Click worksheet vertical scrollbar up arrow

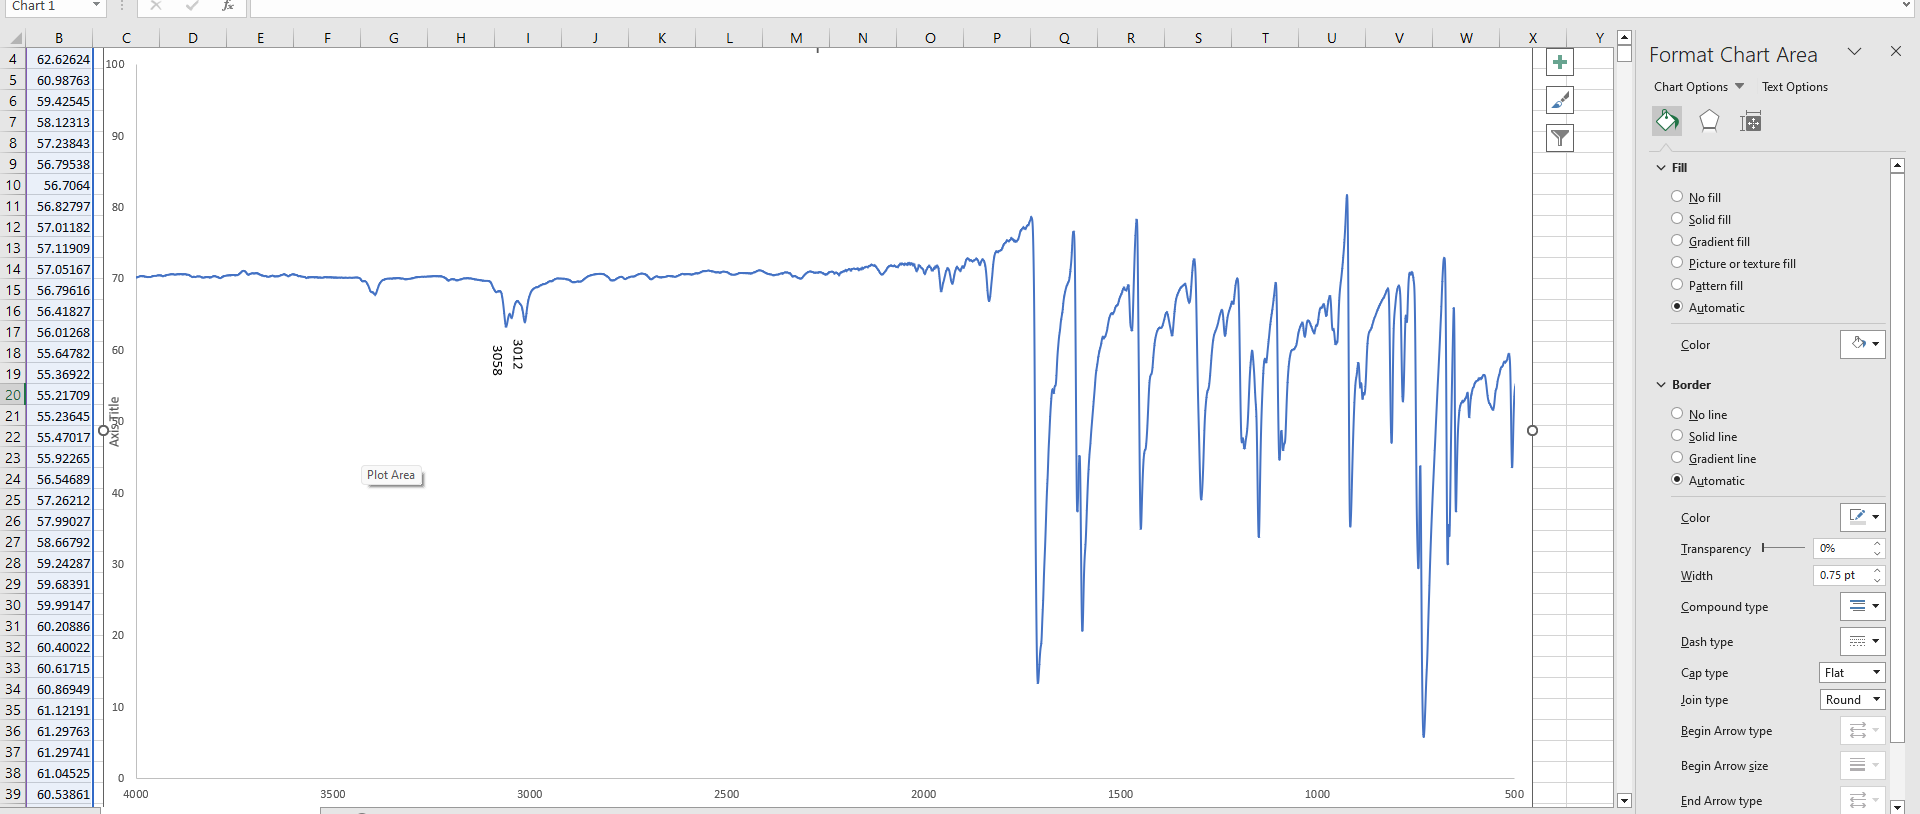[1624, 37]
